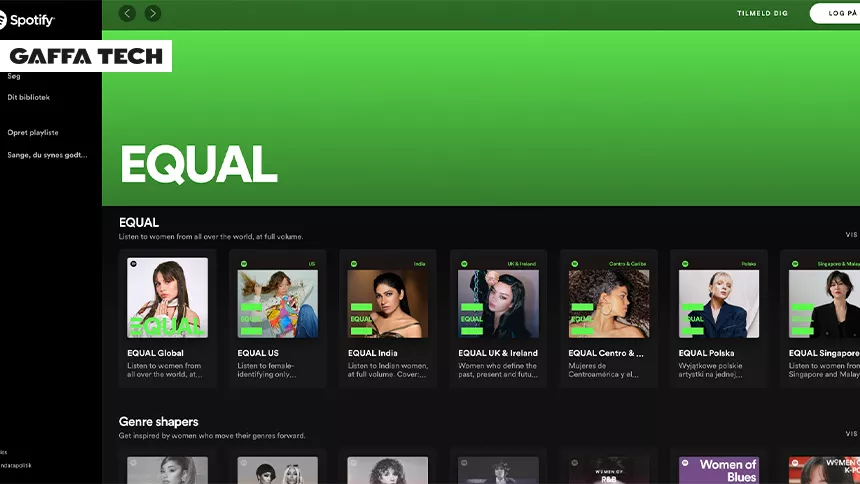Open the EQUAL India playlist cover

(x=388, y=297)
